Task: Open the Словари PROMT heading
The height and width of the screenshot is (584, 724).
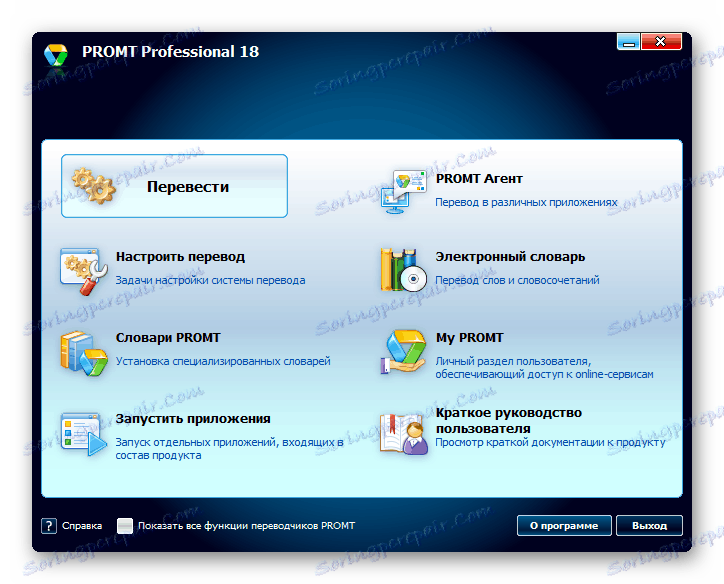Action: tap(168, 337)
